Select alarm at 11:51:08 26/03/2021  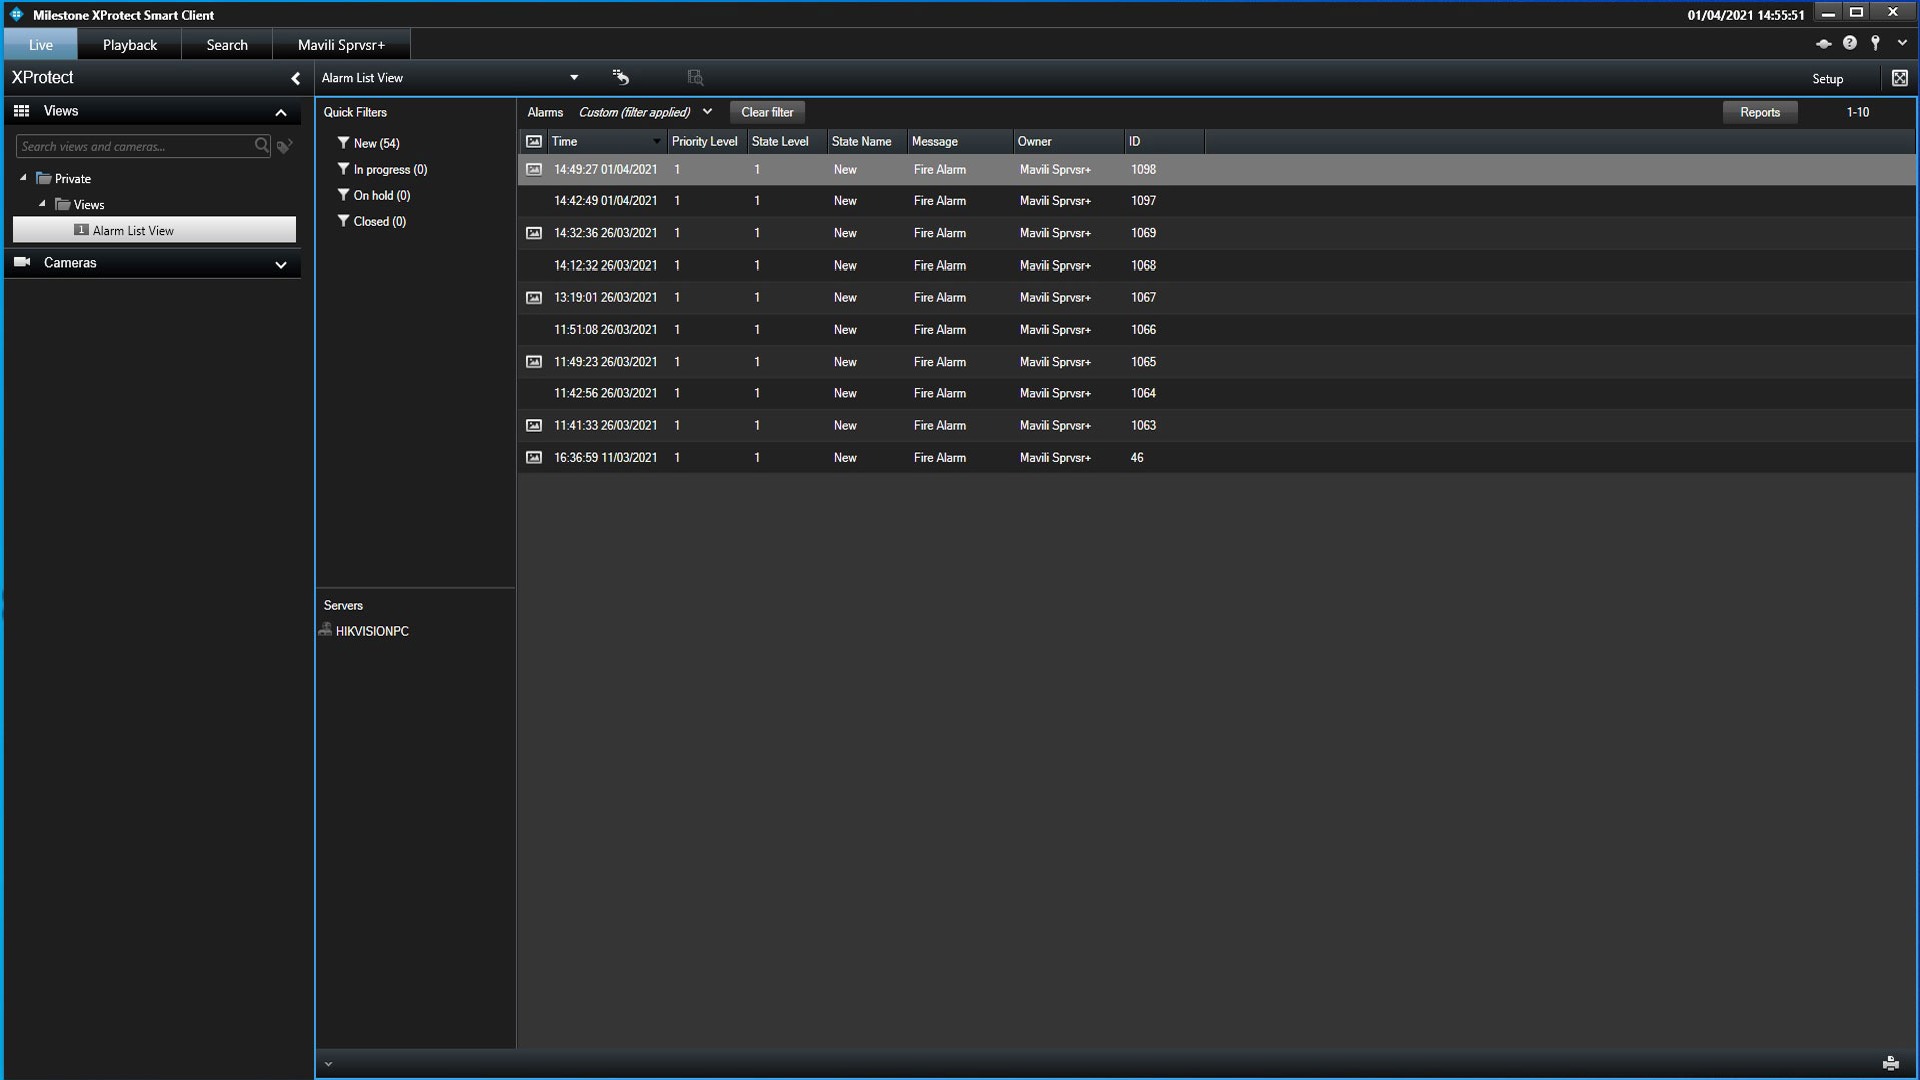pos(1216,329)
